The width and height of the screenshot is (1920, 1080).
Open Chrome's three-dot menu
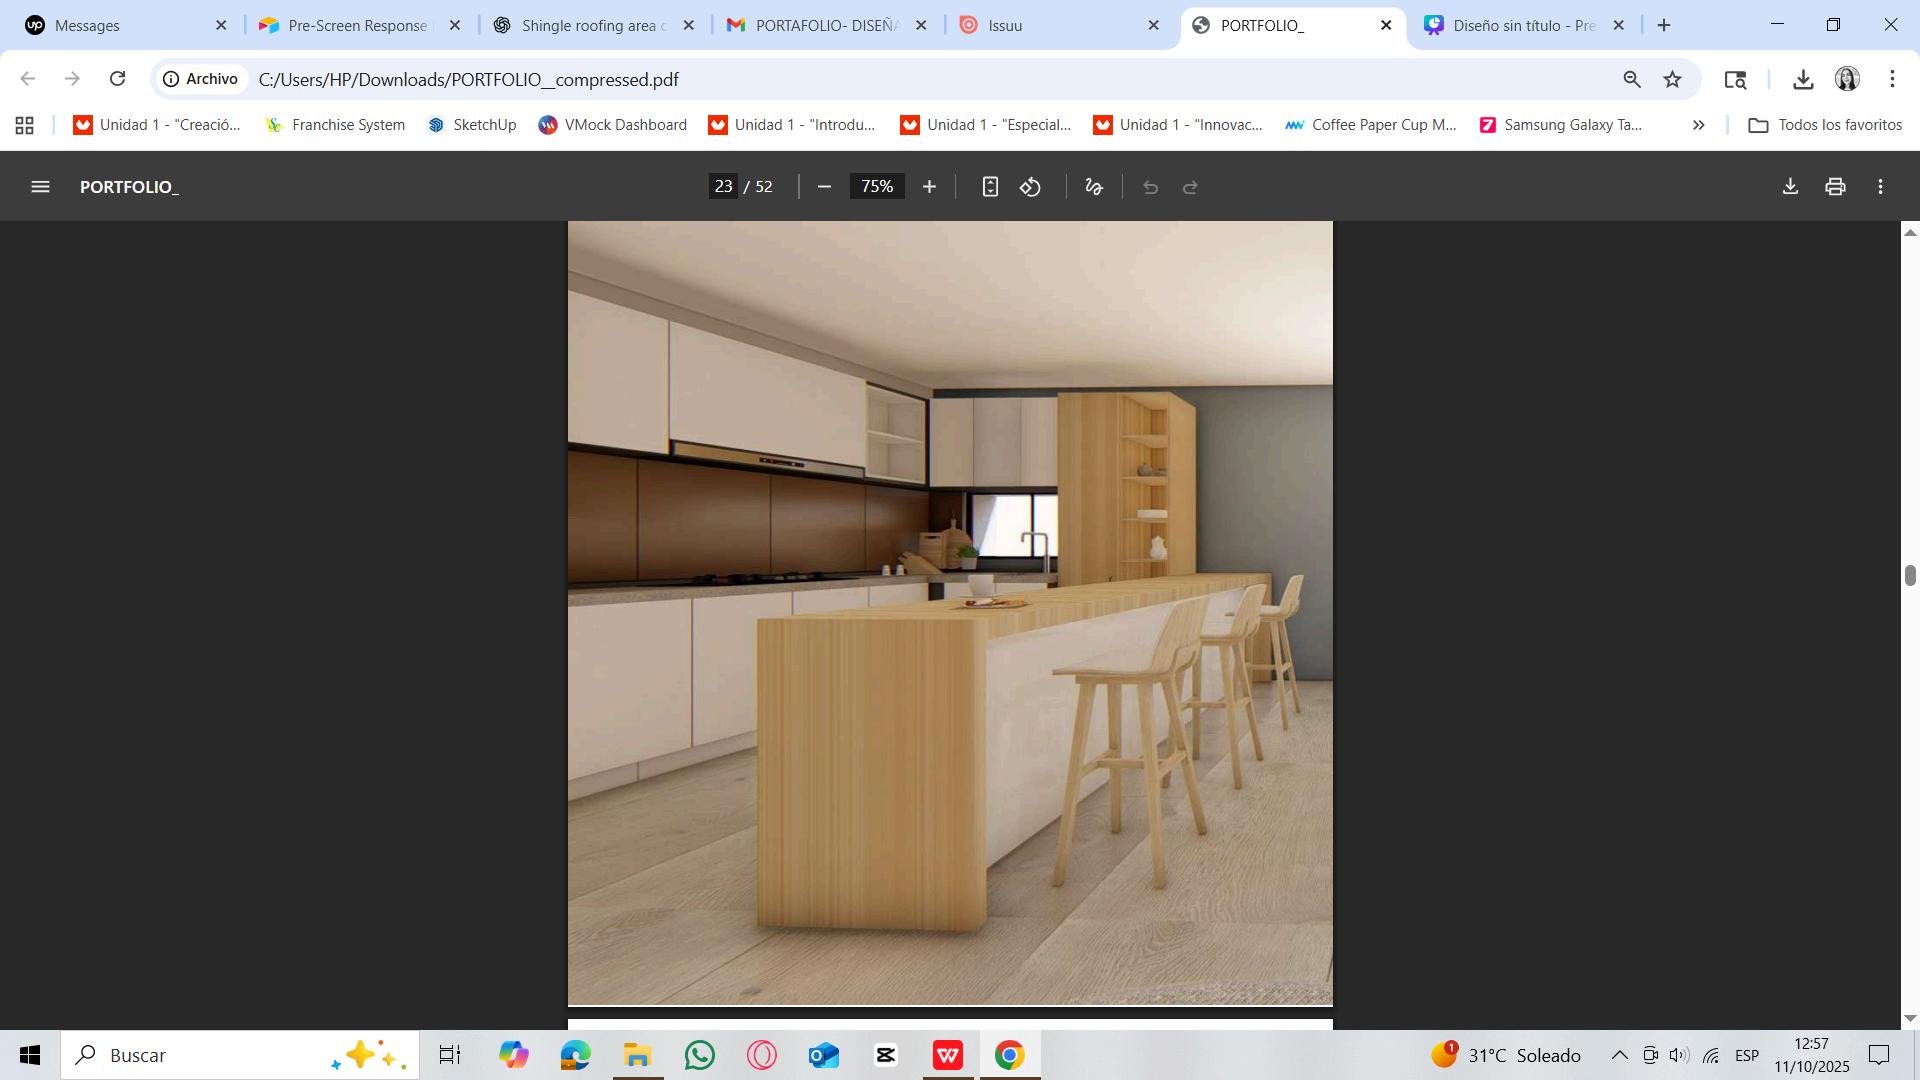pos(1892,79)
